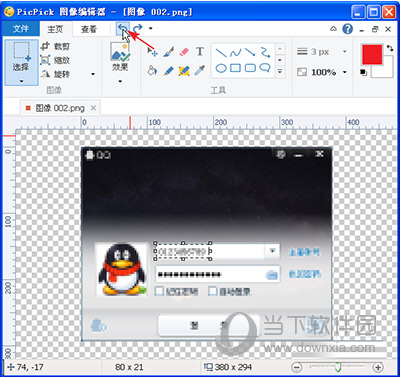Click the multi-account icon at QQ bottom left

click(x=98, y=325)
